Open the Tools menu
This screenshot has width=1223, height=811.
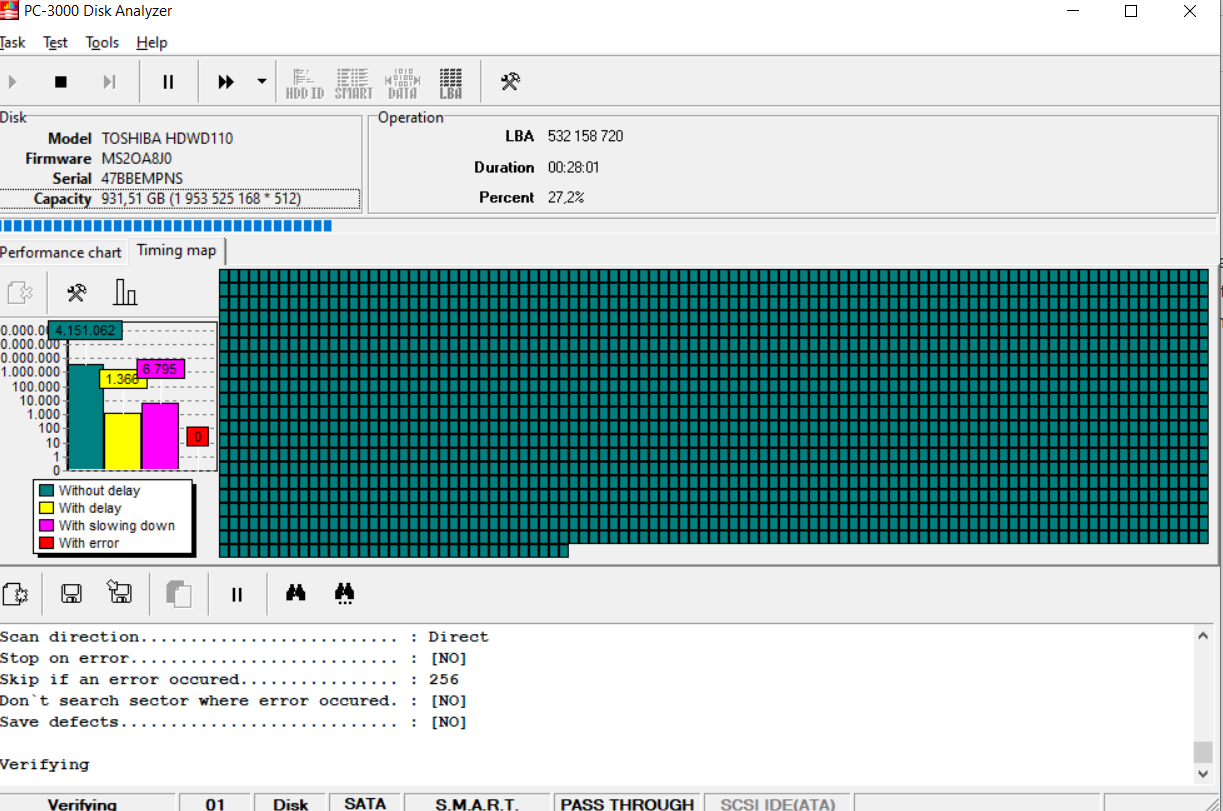(102, 42)
